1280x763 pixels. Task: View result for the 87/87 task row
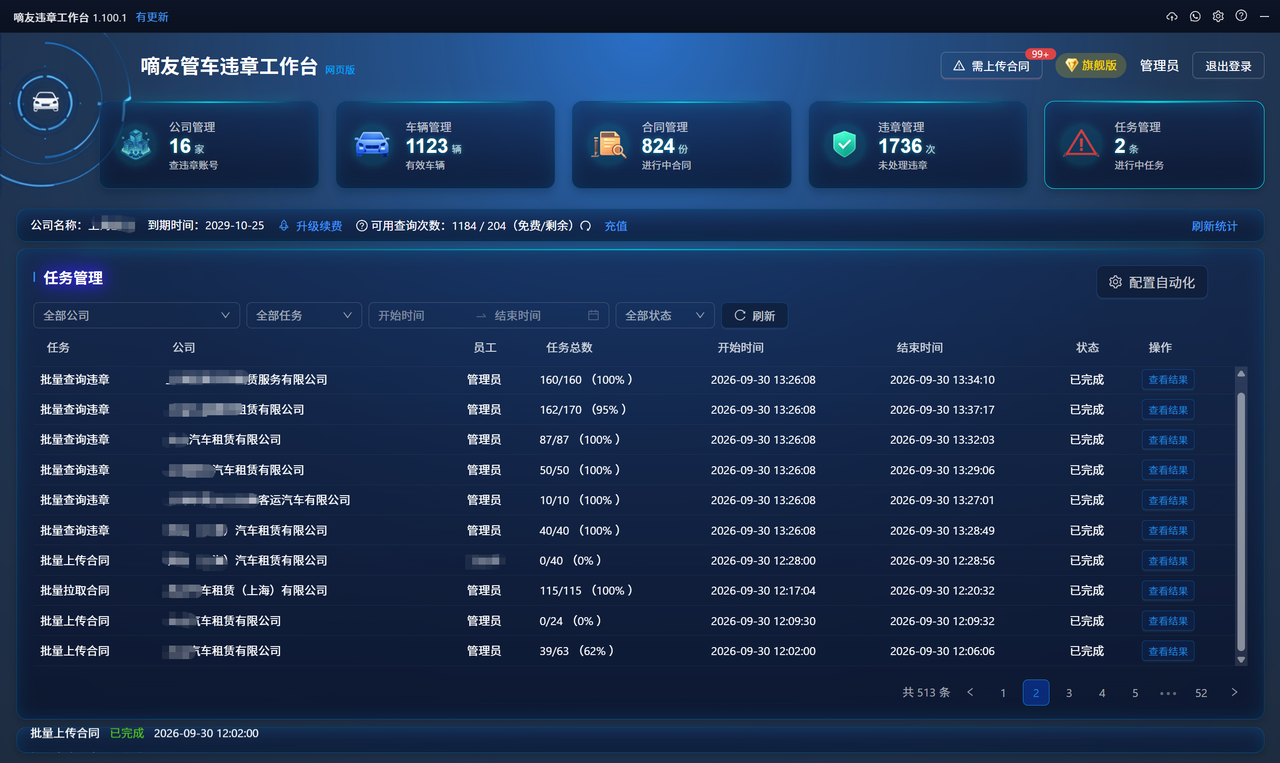(1168, 440)
